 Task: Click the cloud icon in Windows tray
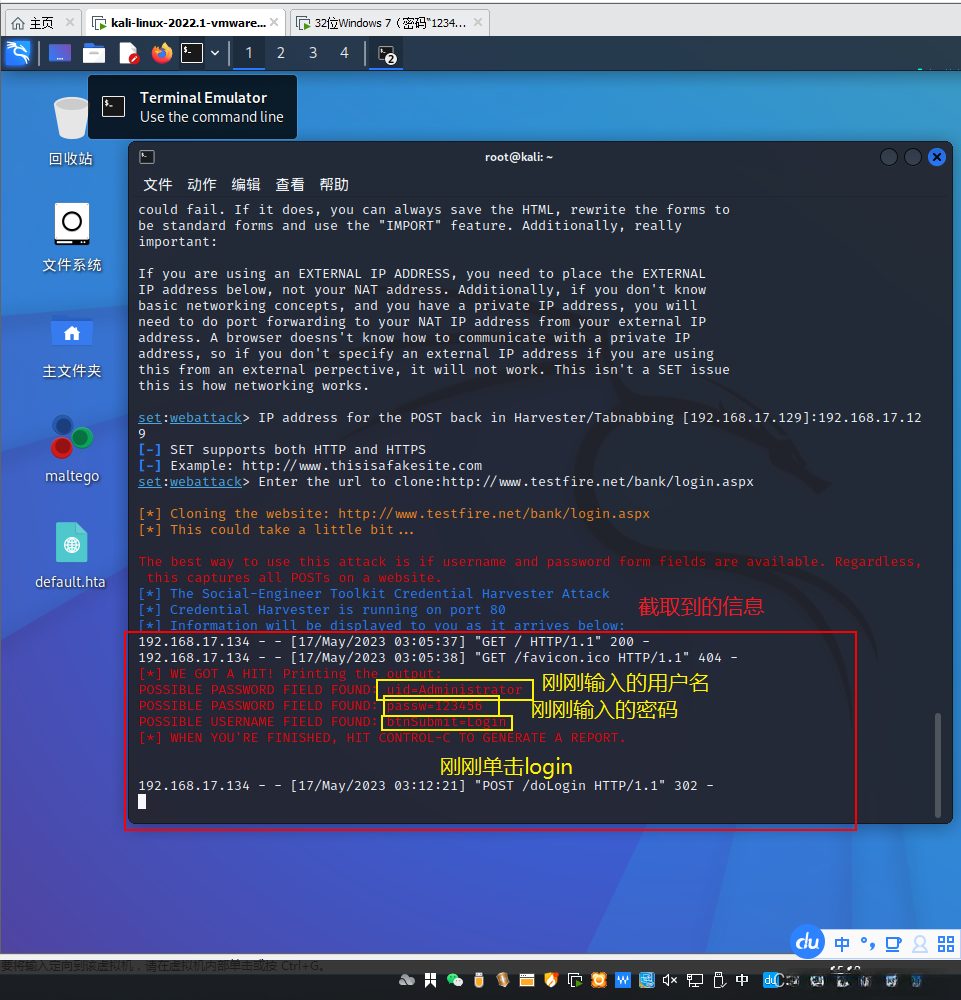[406, 980]
